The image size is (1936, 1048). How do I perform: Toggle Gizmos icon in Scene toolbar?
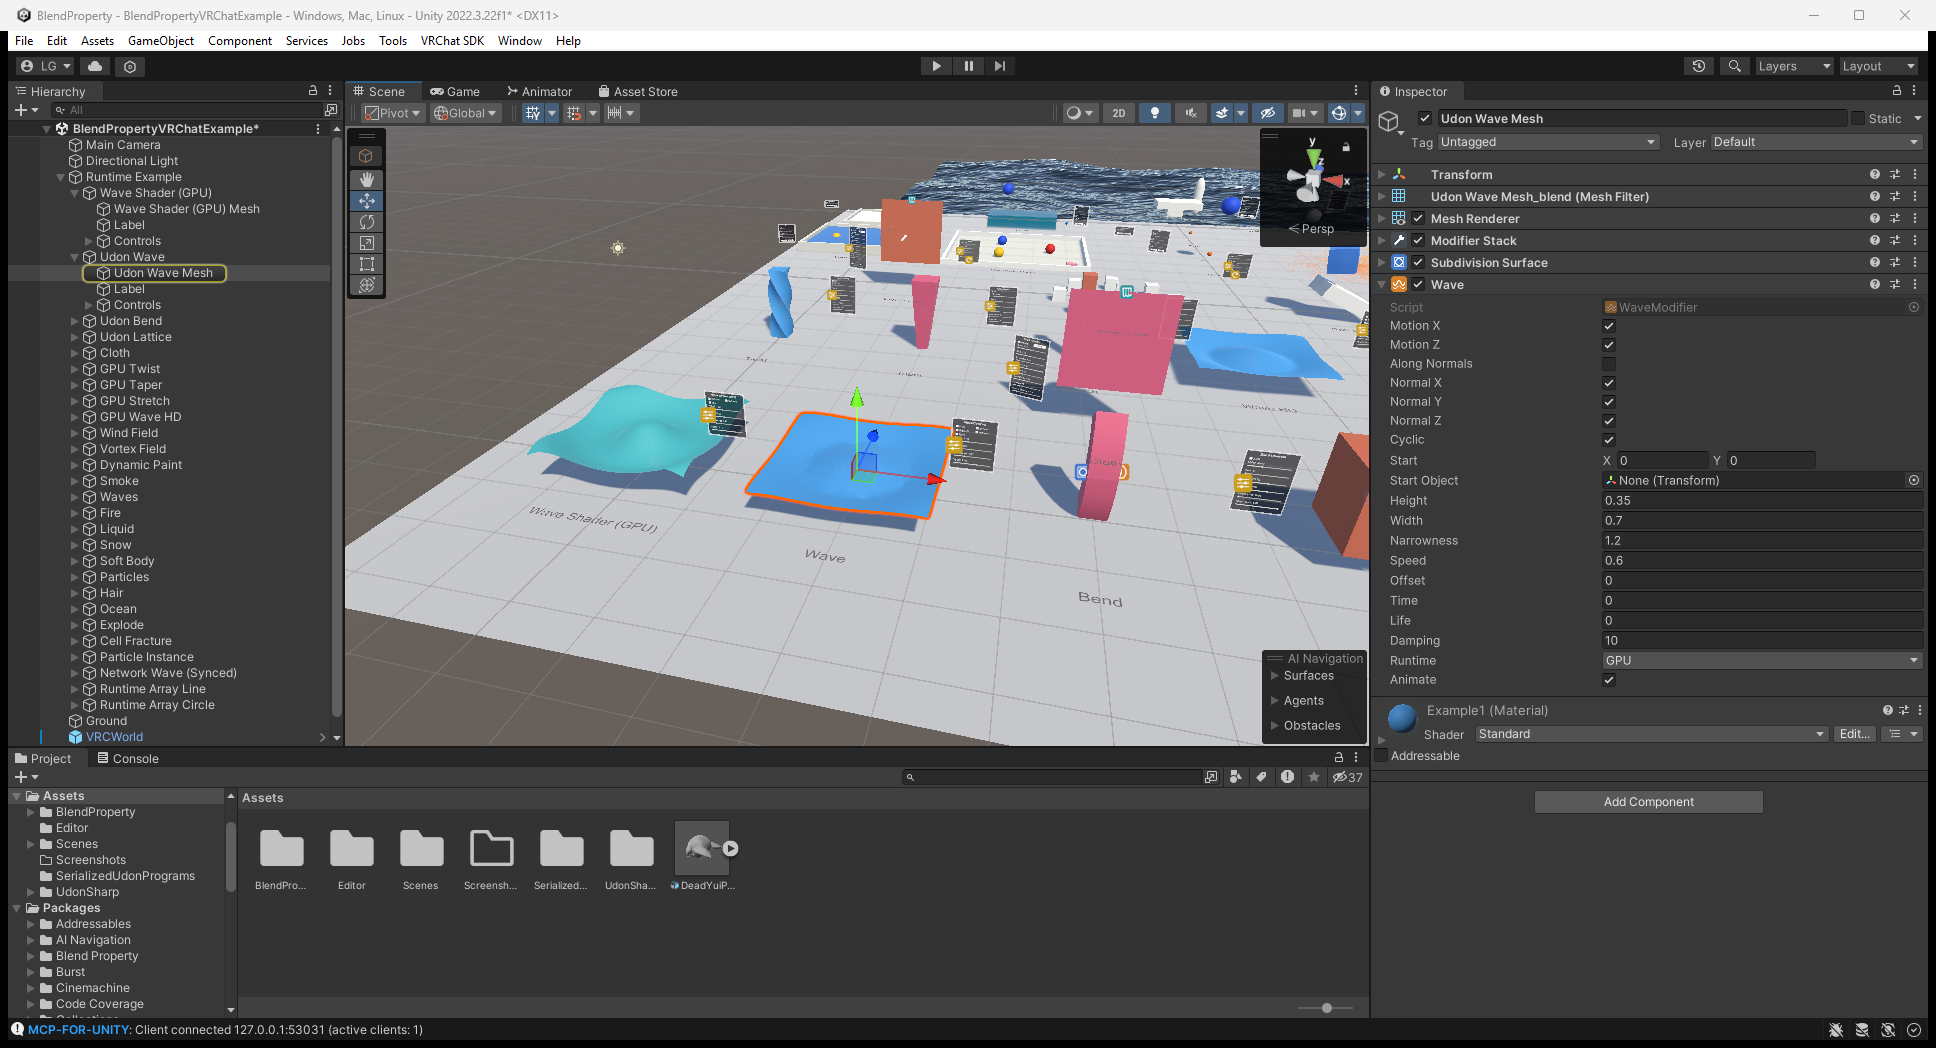[1339, 113]
